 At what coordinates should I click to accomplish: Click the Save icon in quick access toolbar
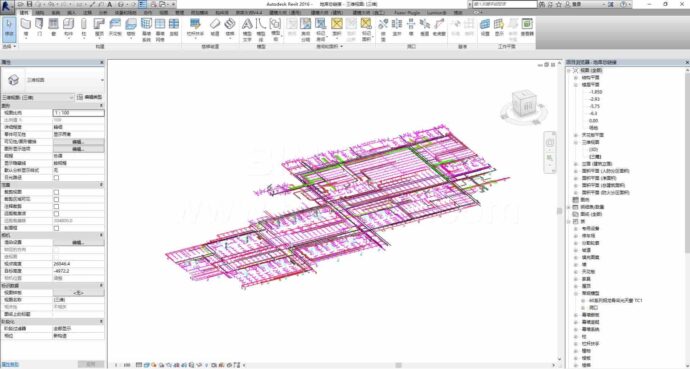click(30, 4)
